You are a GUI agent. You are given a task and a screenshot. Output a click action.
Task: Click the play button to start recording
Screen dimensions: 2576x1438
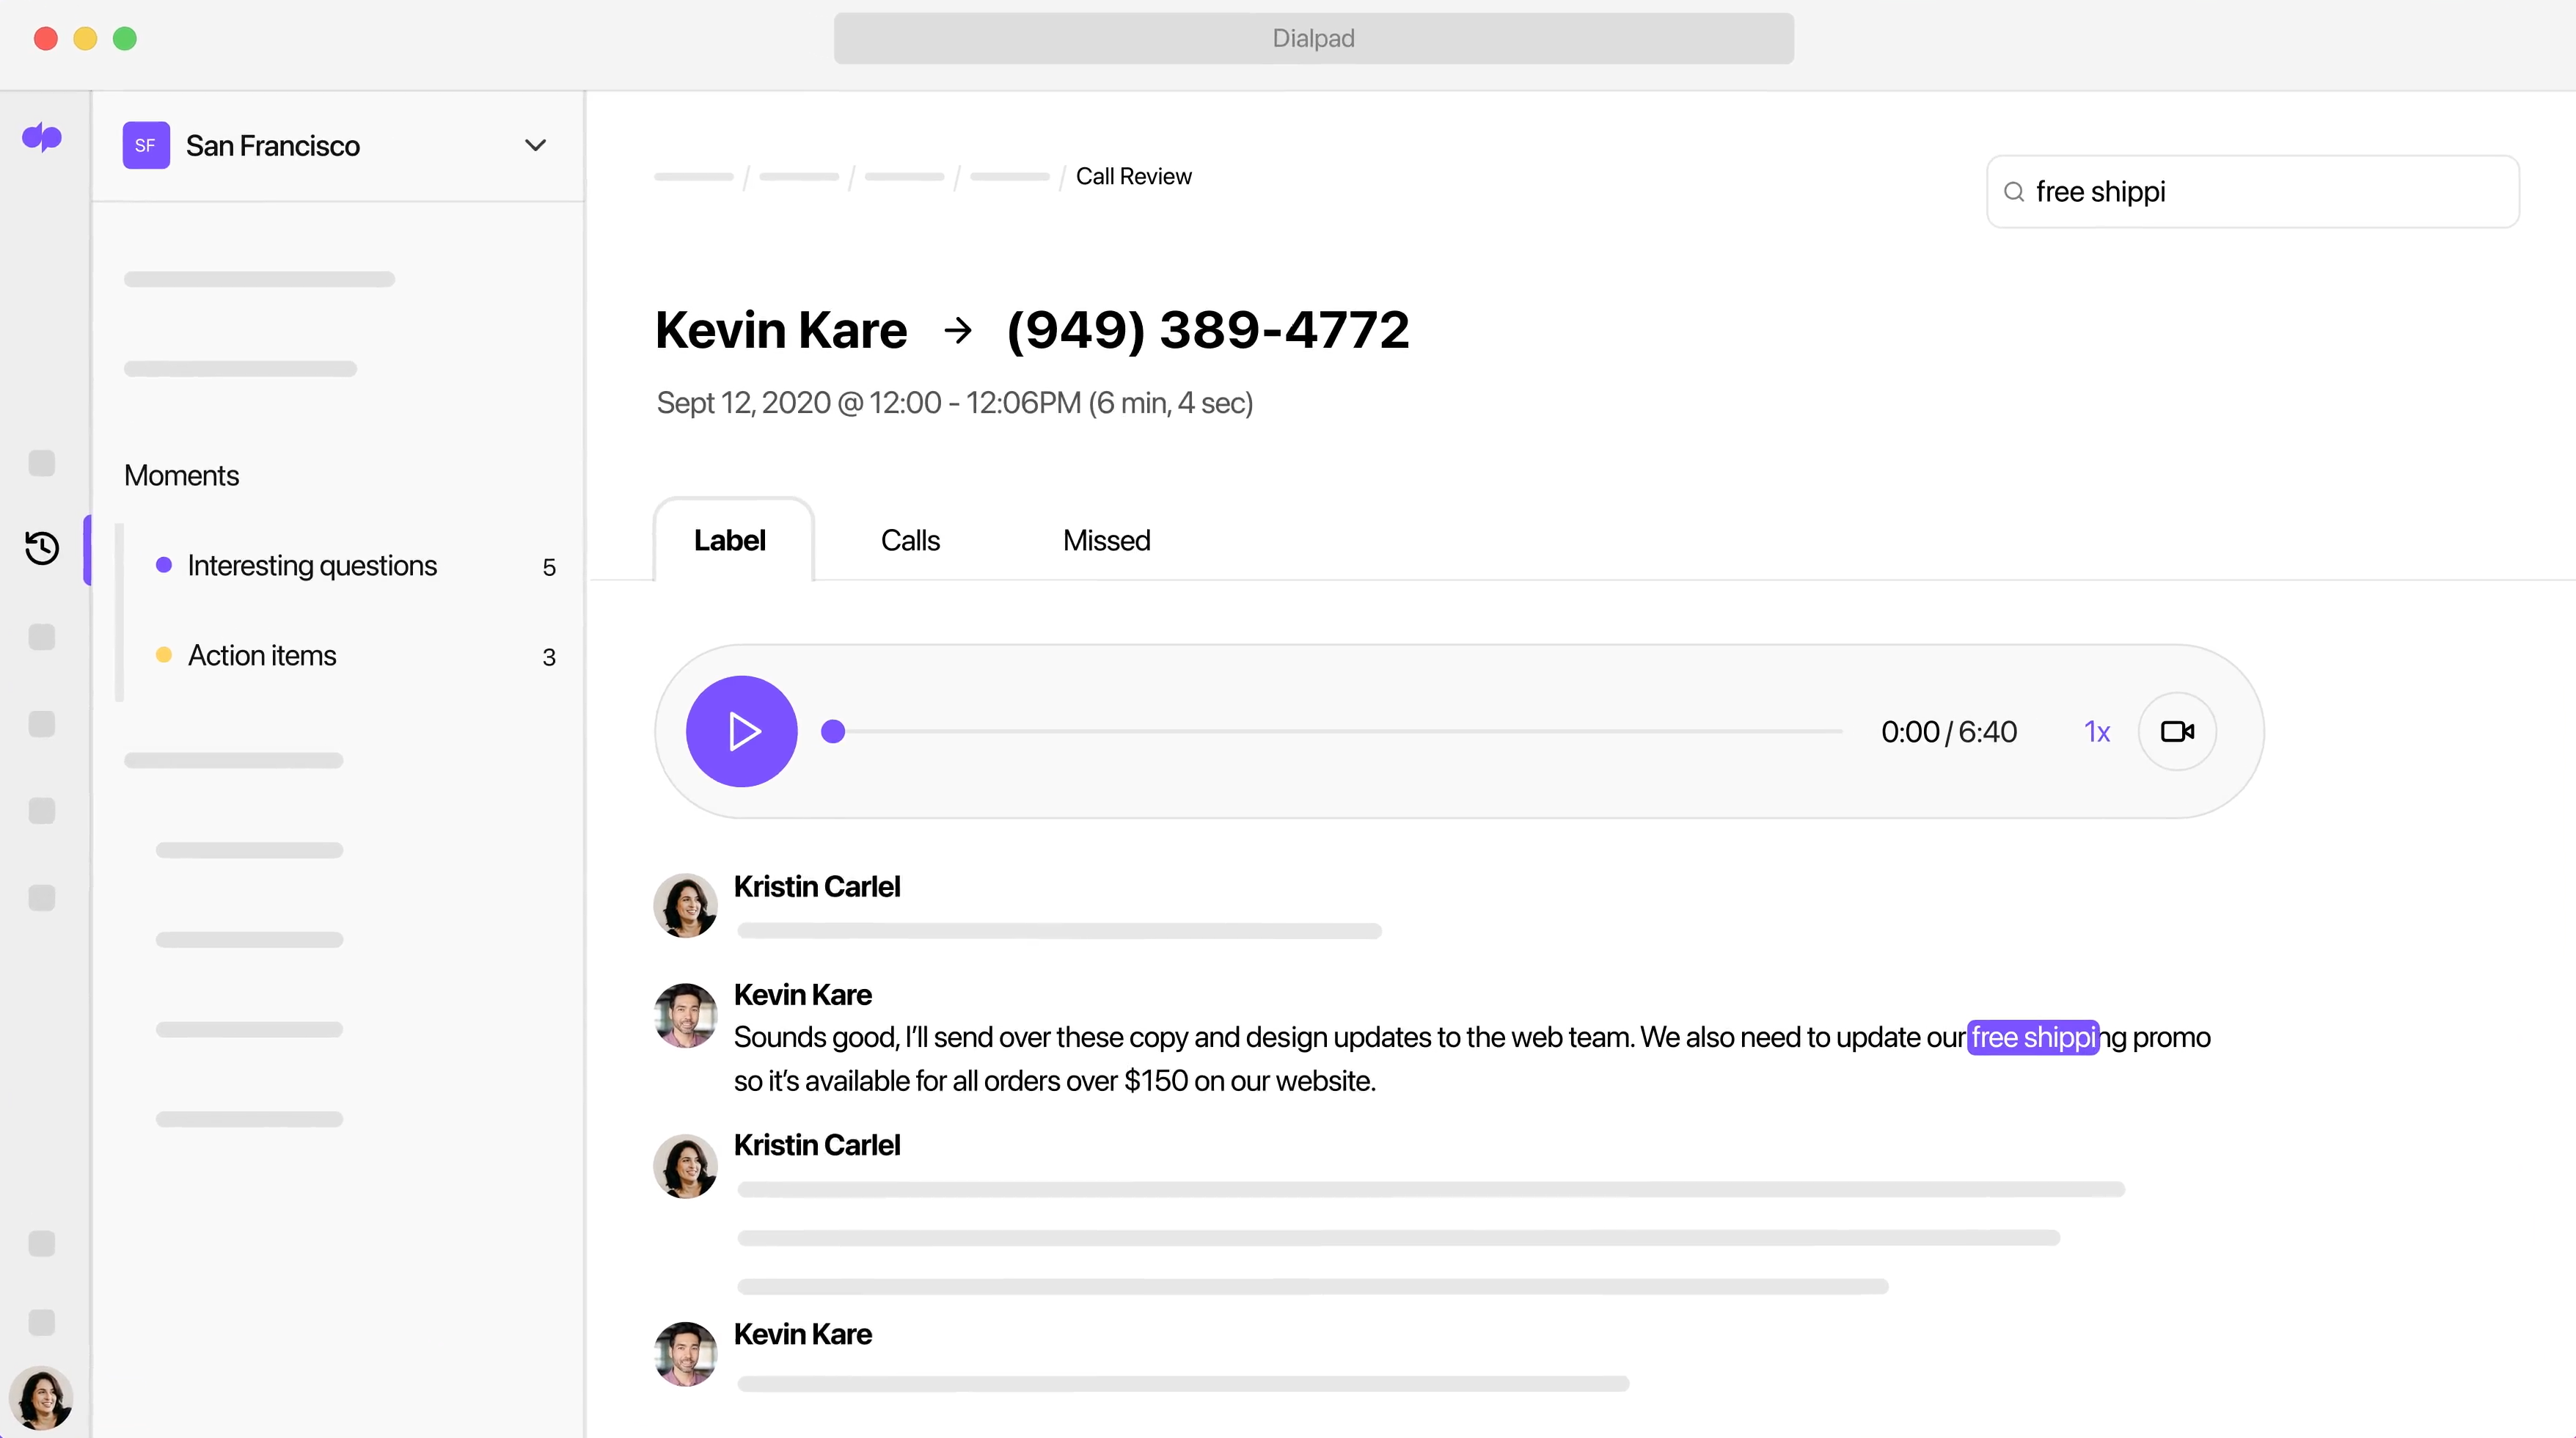[742, 731]
